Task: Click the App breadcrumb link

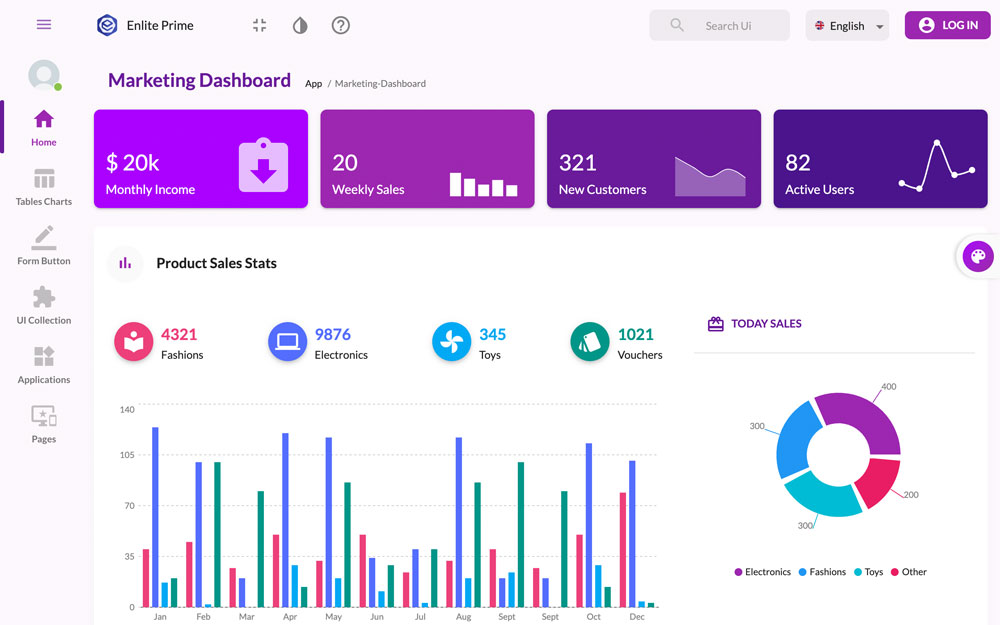Action: point(313,84)
